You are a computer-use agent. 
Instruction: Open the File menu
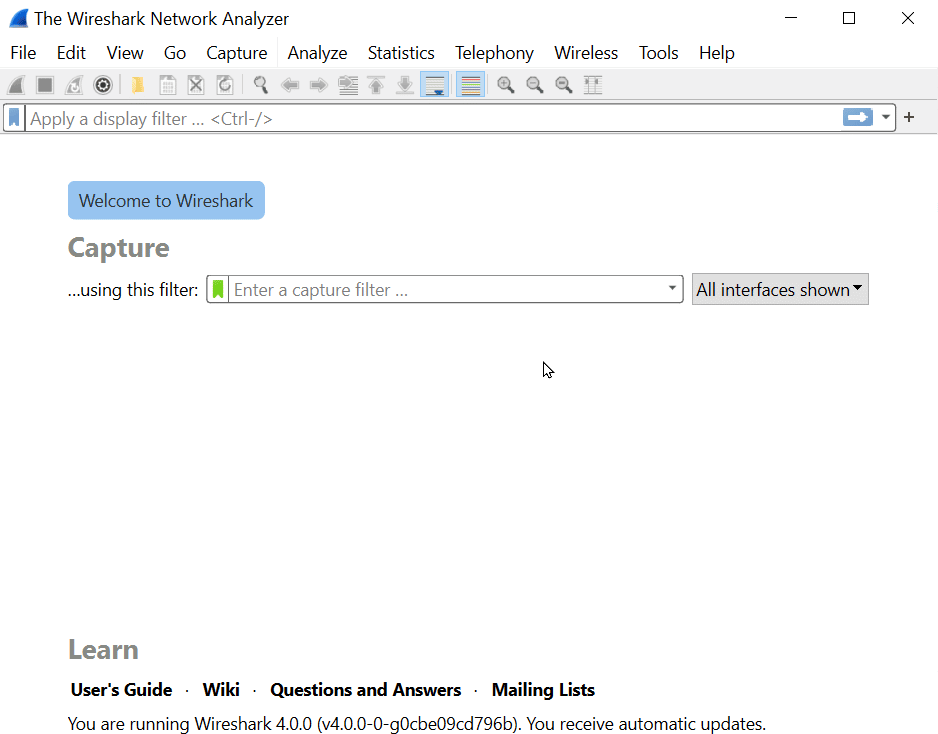click(x=23, y=53)
